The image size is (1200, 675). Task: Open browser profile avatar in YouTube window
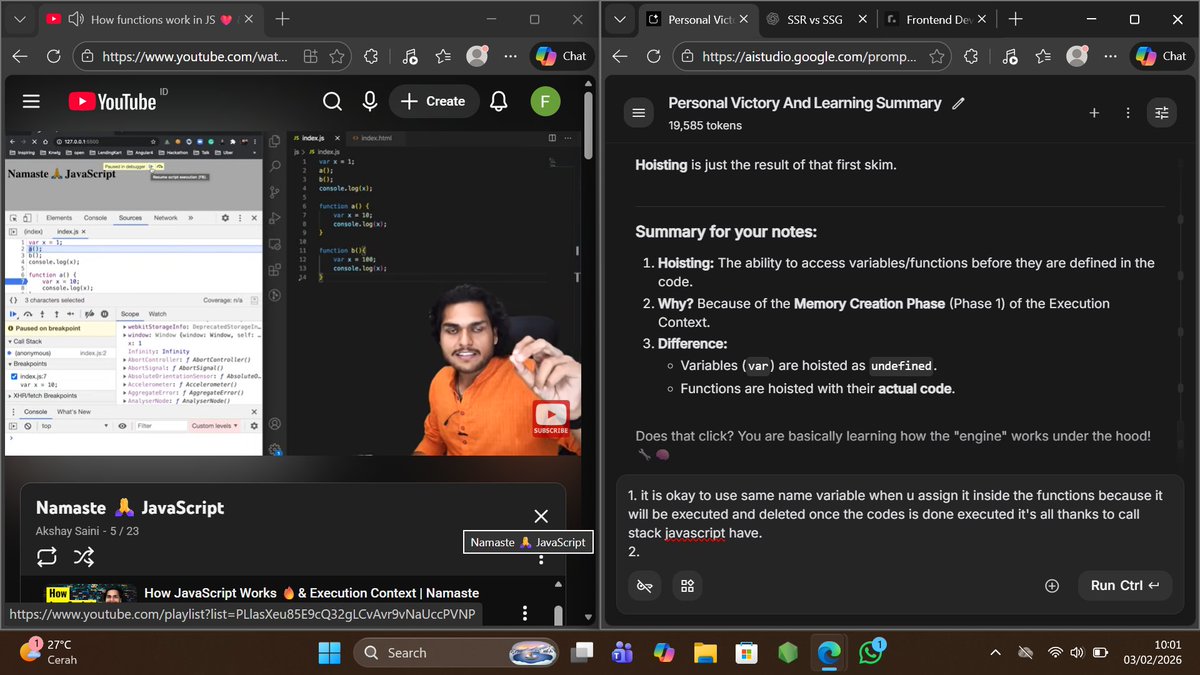pyautogui.click(x=477, y=57)
